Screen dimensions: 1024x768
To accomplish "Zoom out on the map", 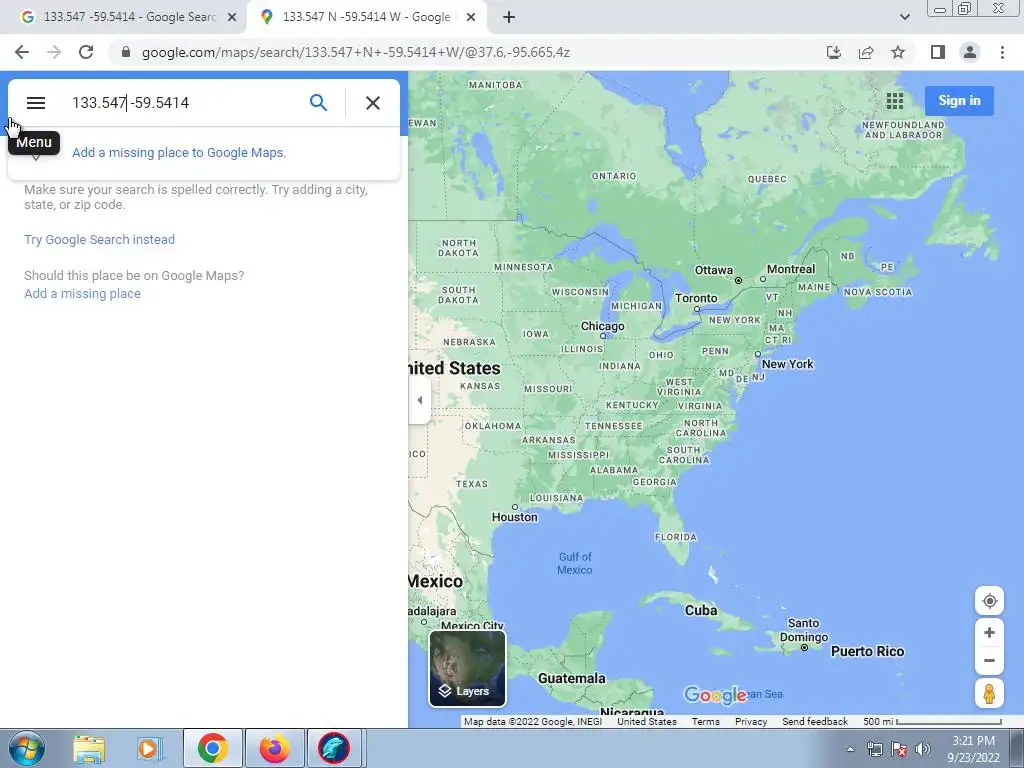I will click(989, 660).
